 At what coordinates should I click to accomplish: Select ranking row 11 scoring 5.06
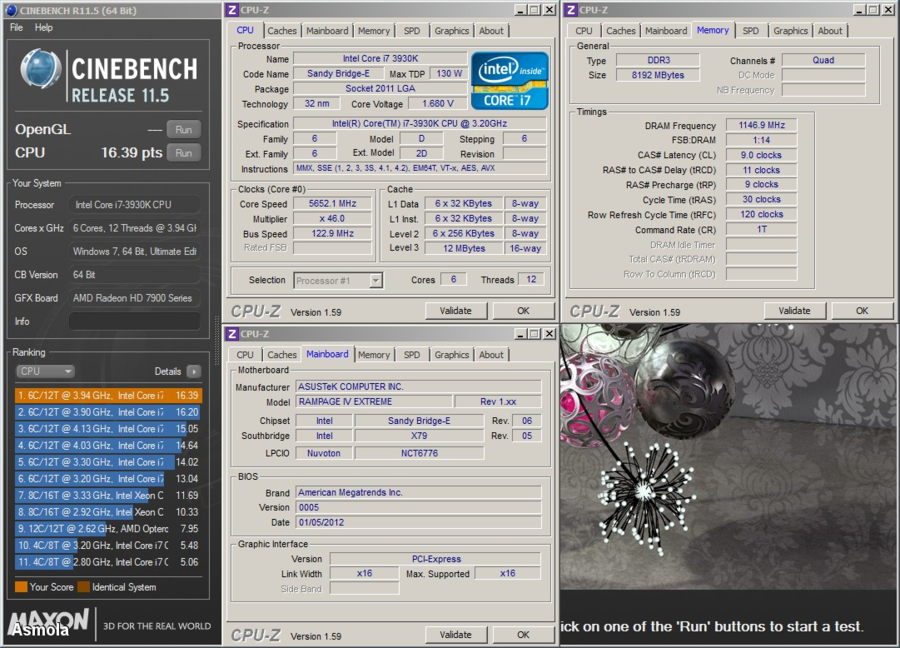tap(108, 562)
